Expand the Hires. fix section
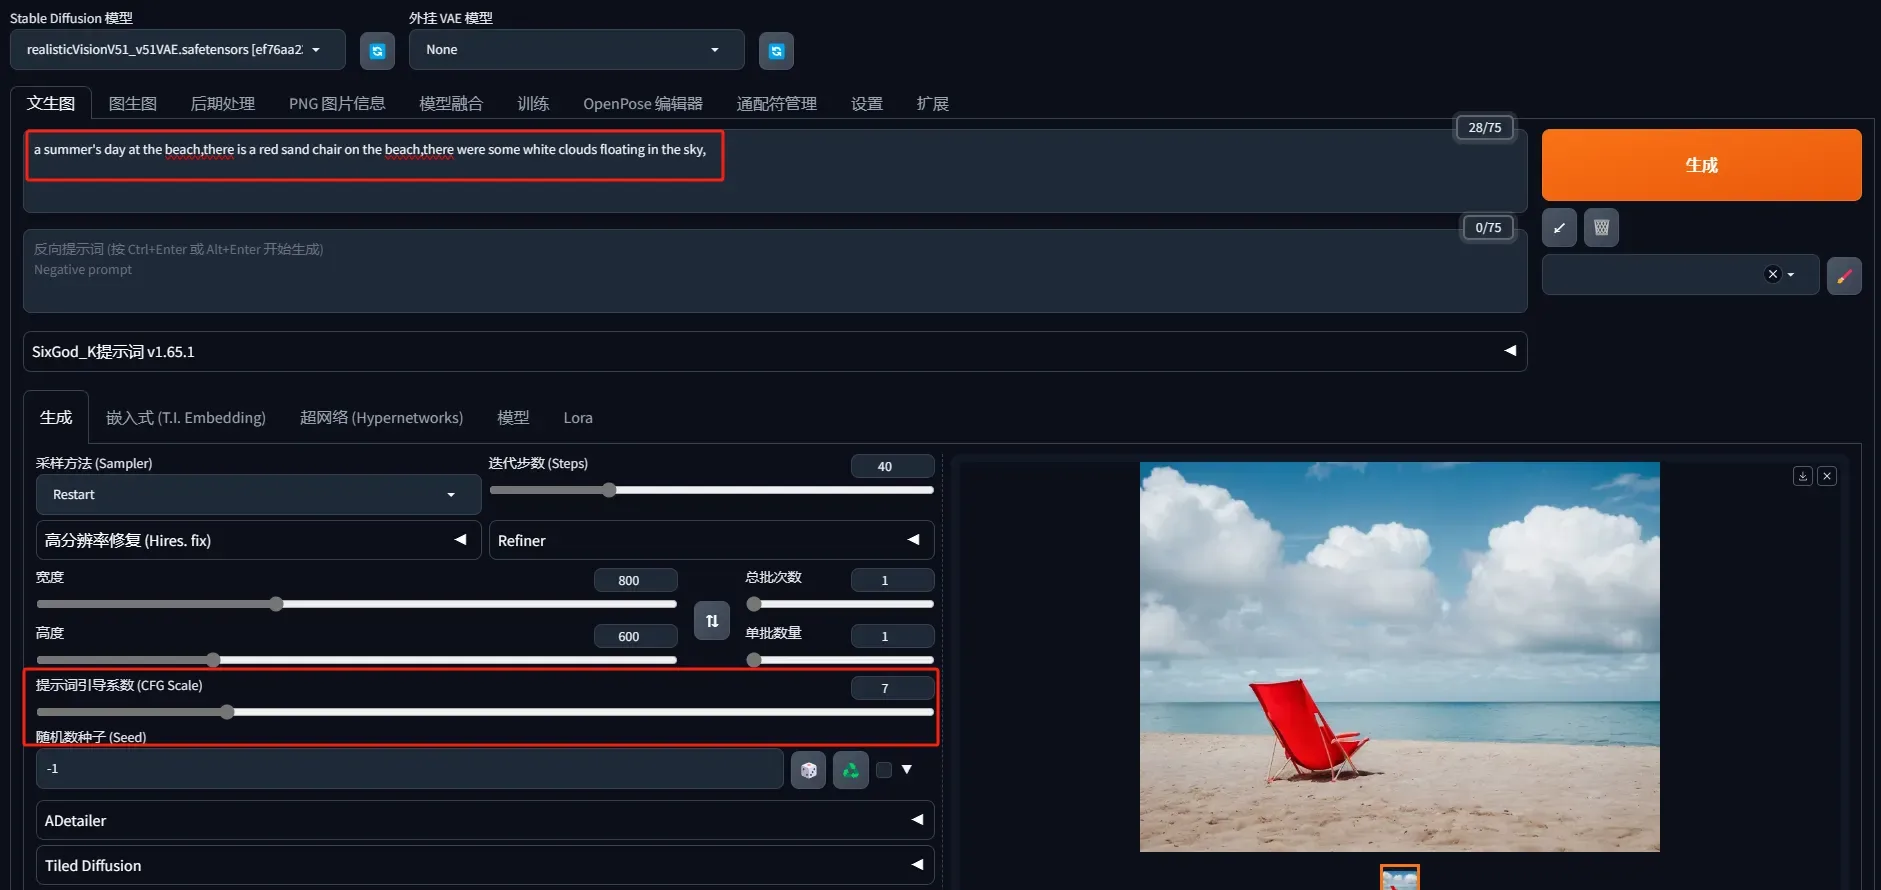 click(x=258, y=540)
